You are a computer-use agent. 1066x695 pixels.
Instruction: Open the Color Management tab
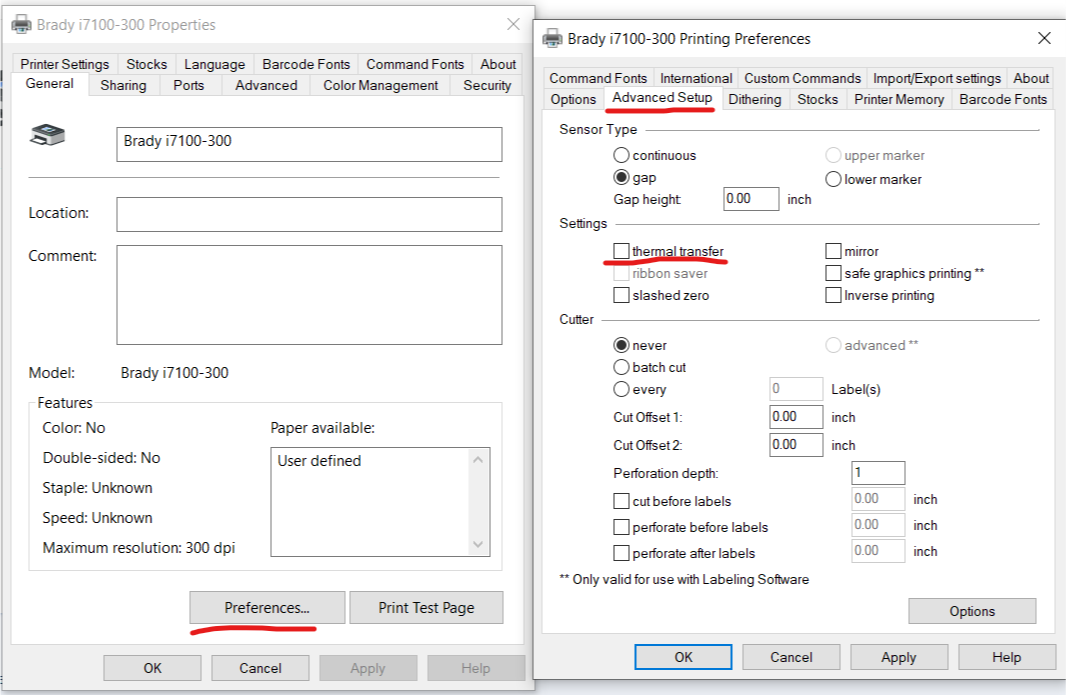tap(380, 85)
